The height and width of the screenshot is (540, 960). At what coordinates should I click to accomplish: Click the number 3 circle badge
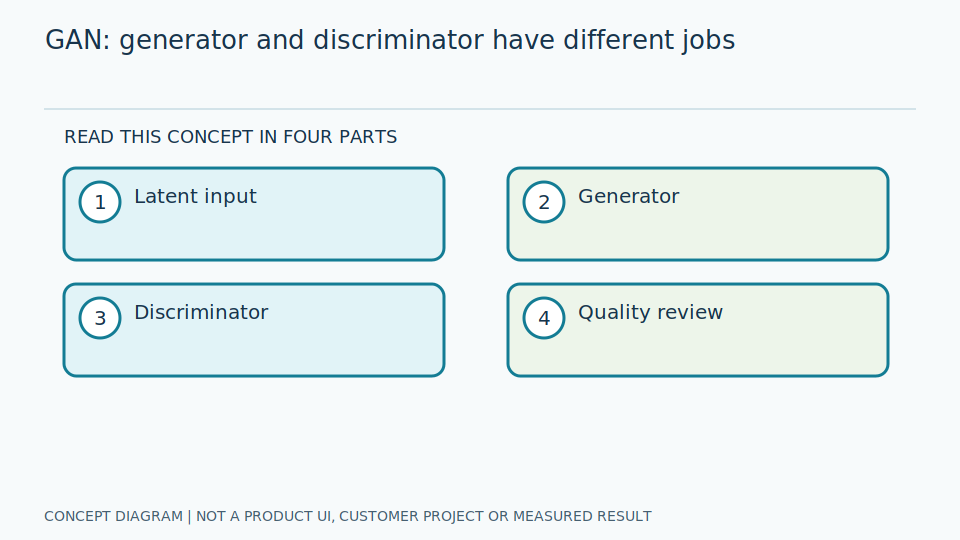pyautogui.click(x=100, y=318)
